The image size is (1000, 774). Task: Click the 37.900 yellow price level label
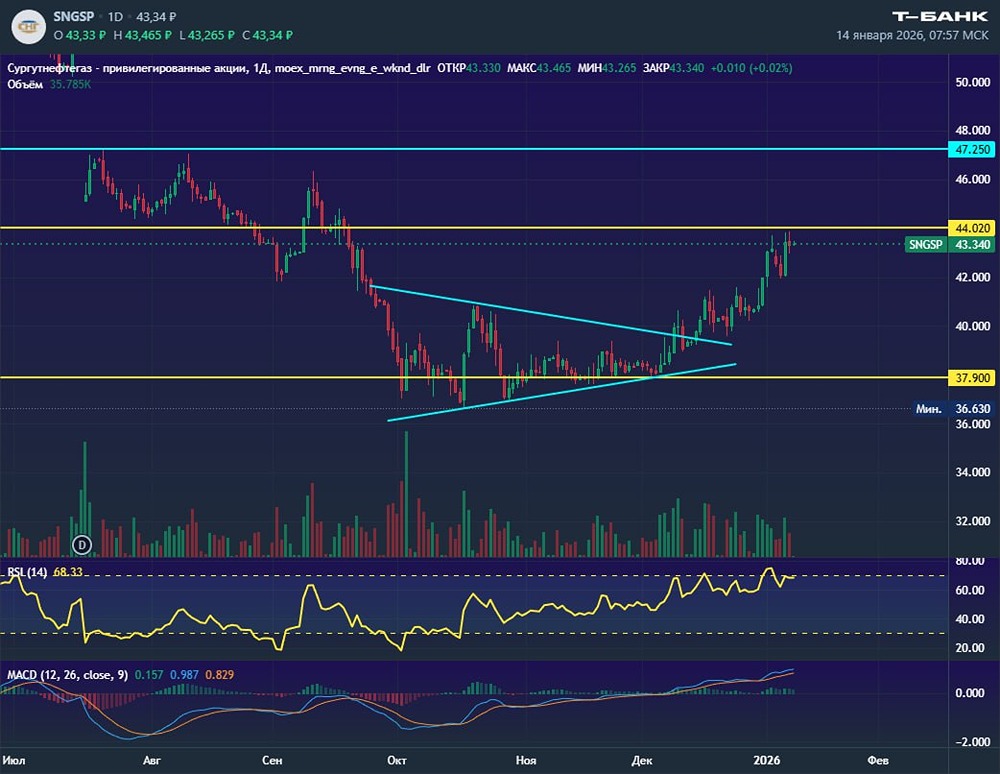[972, 378]
